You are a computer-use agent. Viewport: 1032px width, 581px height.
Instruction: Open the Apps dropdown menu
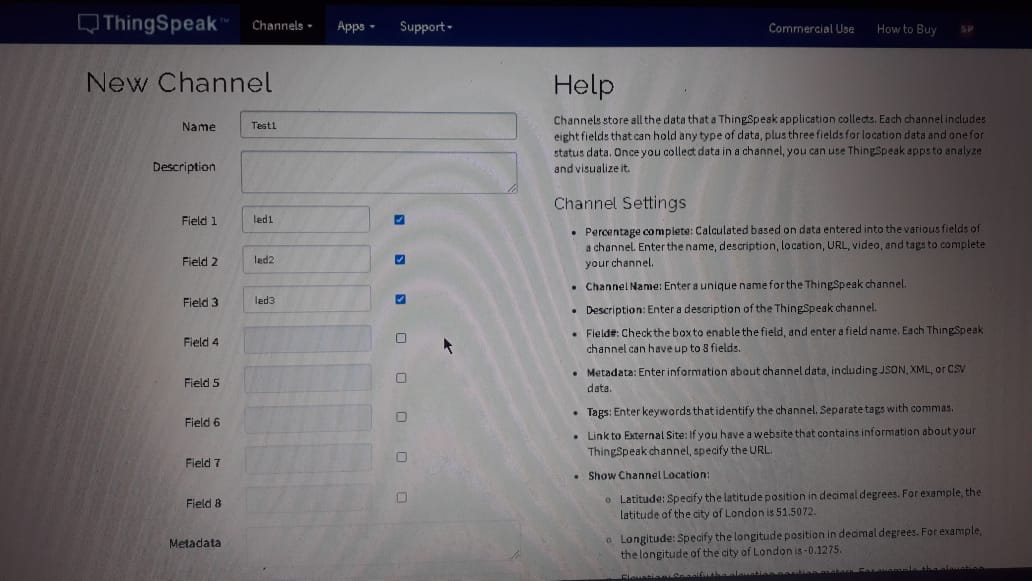(355, 26)
